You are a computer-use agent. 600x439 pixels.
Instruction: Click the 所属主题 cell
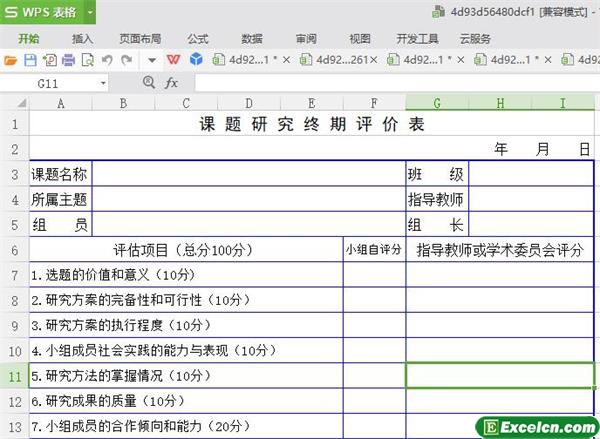60,199
